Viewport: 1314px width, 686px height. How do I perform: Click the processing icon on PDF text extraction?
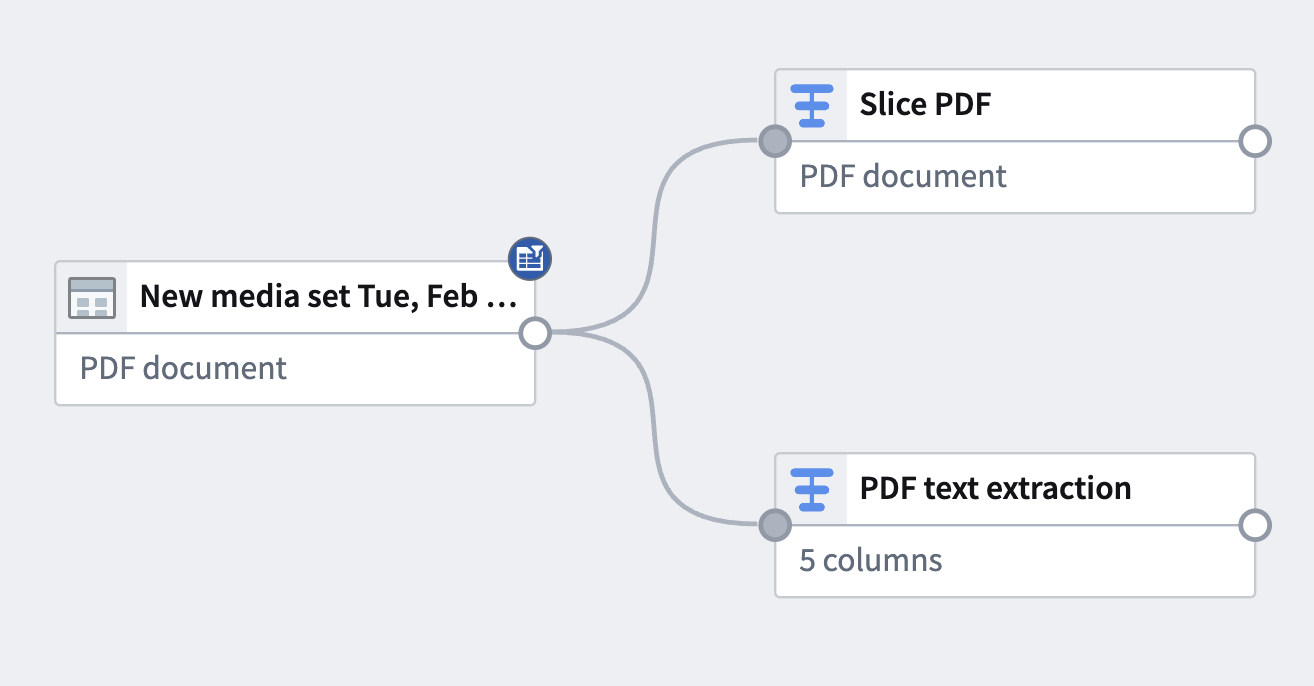812,489
